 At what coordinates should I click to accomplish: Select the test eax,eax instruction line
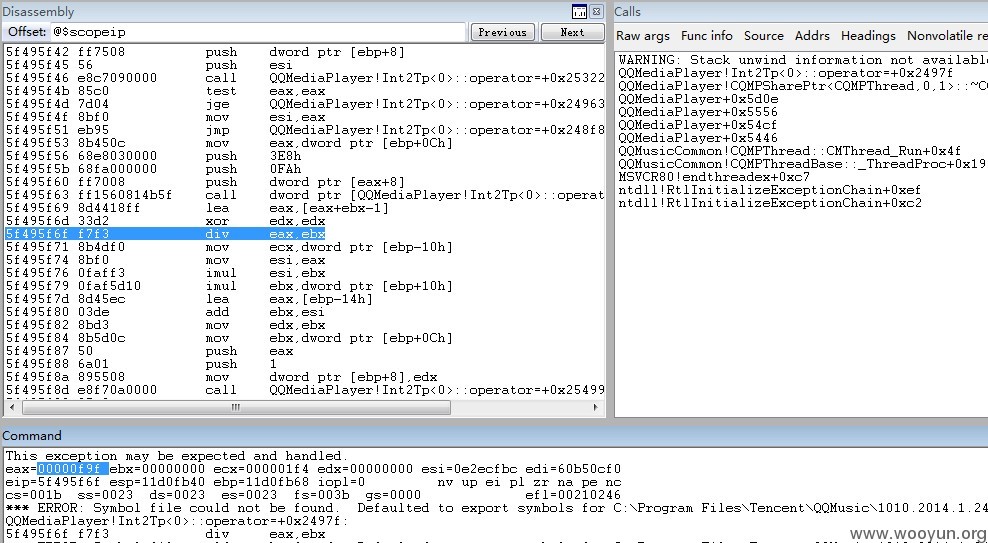tap(165, 91)
